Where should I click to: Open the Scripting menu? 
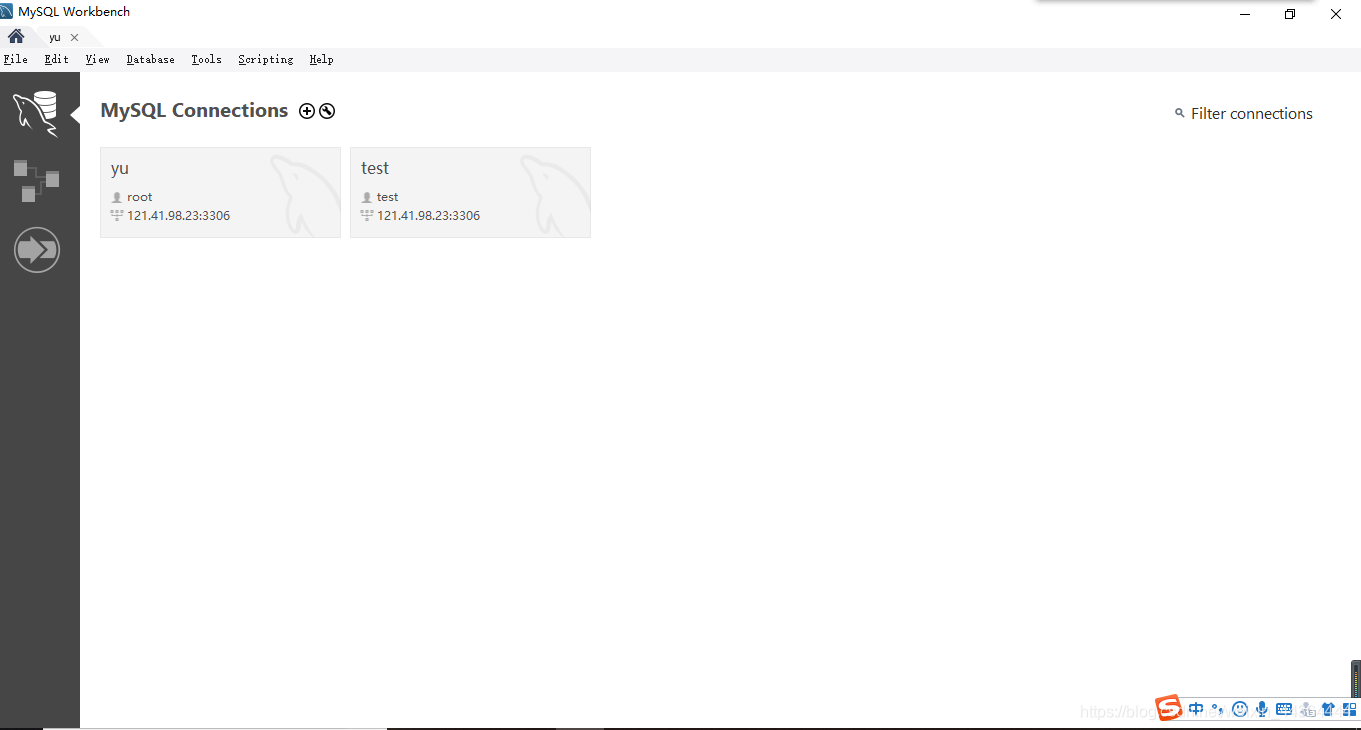tap(266, 59)
